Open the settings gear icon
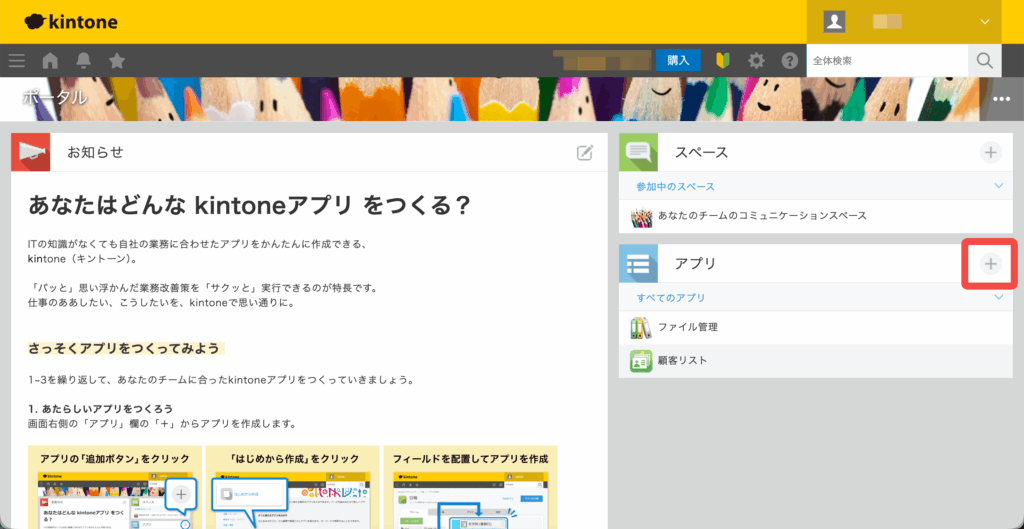 click(756, 60)
